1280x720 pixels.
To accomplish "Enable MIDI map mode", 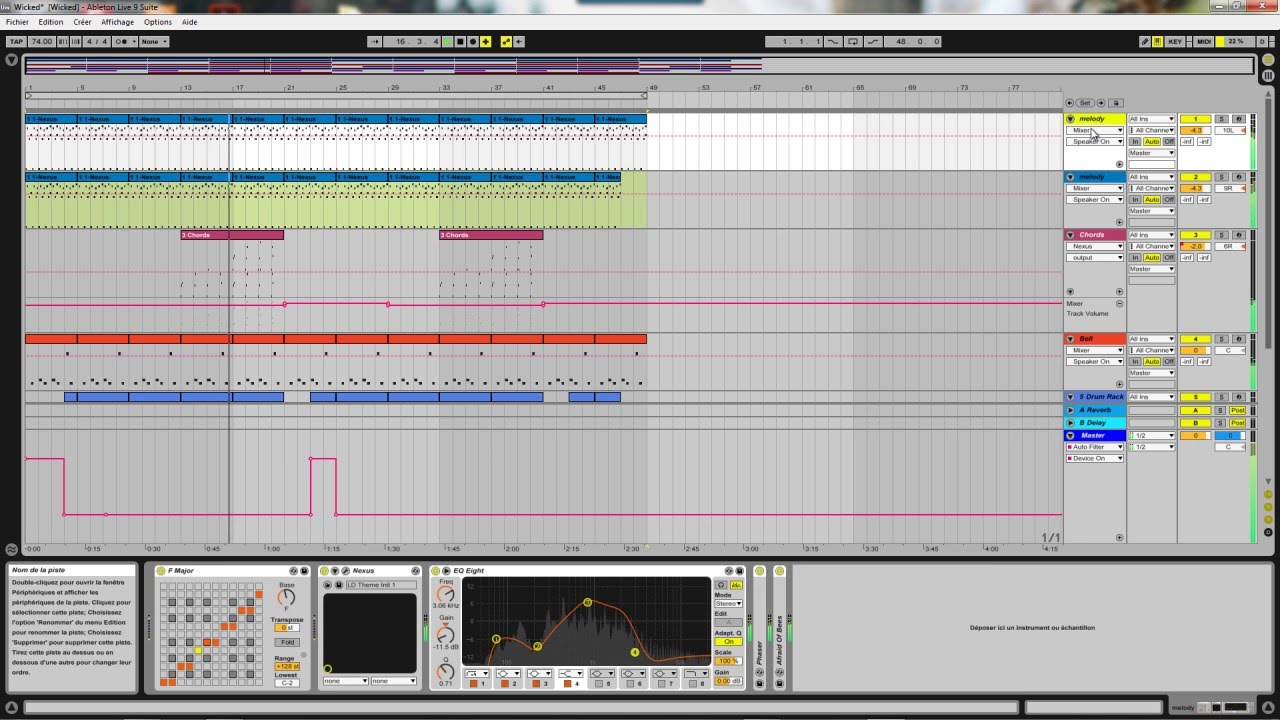I will [x=1204, y=42].
